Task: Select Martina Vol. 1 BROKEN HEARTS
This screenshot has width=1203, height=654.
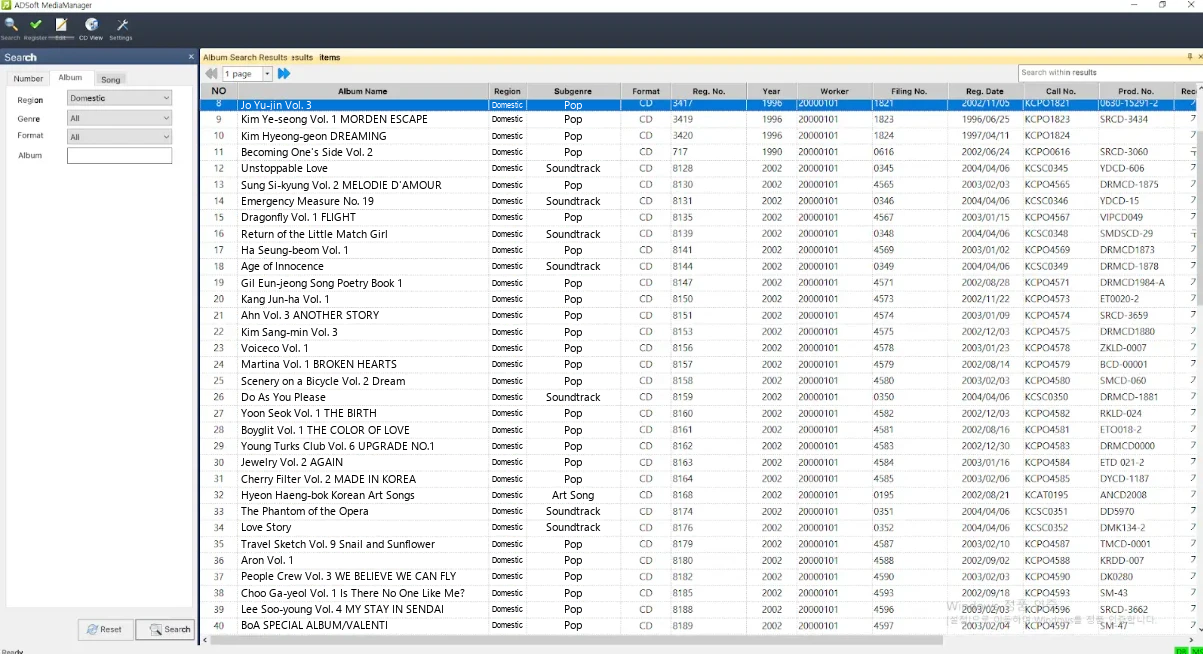Action: tap(699, 364)
